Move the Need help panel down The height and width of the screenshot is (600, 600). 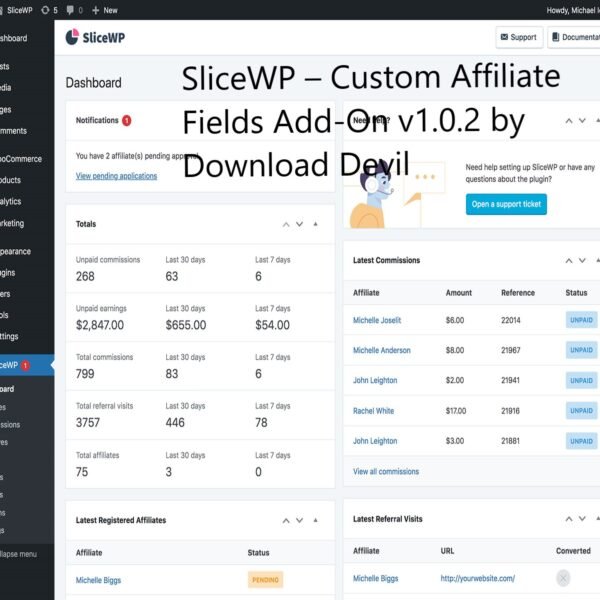click(582, 121)
